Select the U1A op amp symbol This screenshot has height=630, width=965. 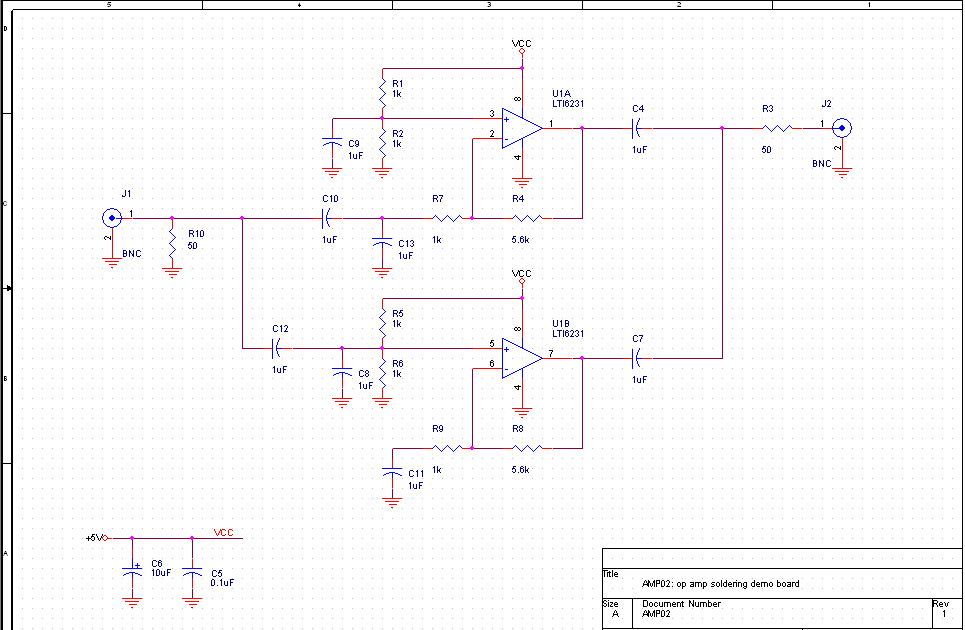pos(521,128)
